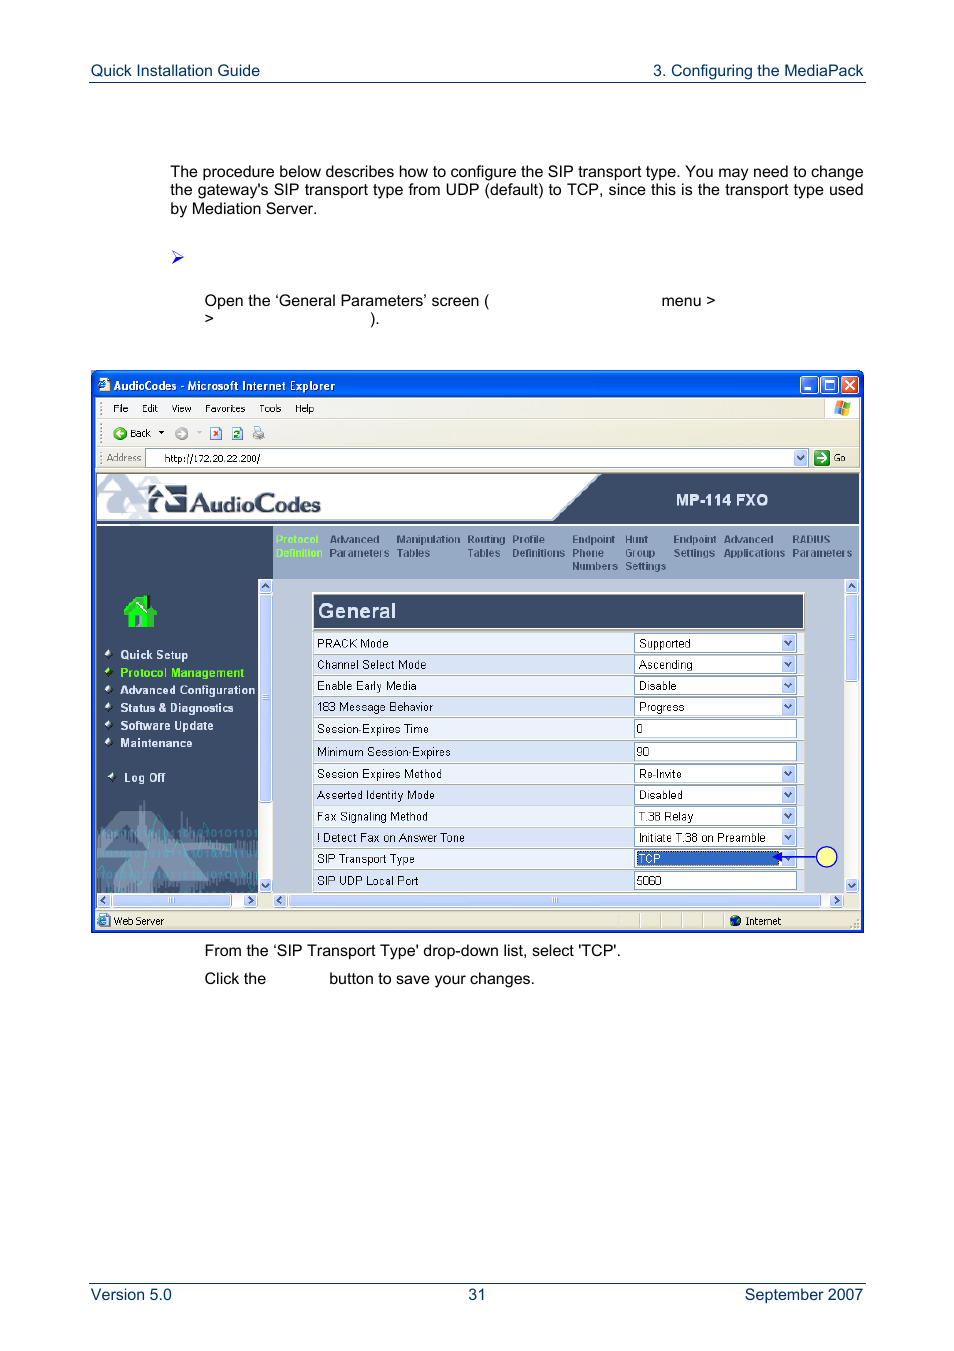The height and width of the screenshot is (1351, 954).
Task: Click the green Home icon in sidebar
Action: coord(140,611)
